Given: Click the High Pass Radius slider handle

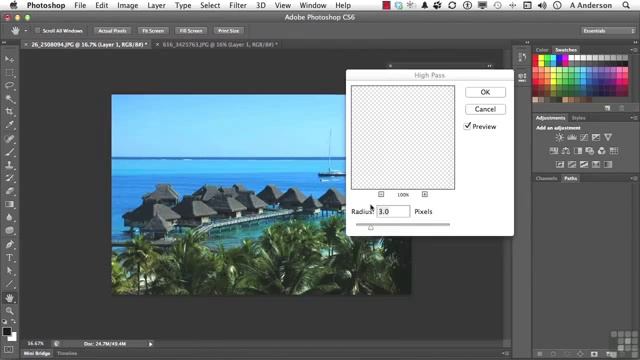Looking at the screenshot, I should (x=371, y=227).
